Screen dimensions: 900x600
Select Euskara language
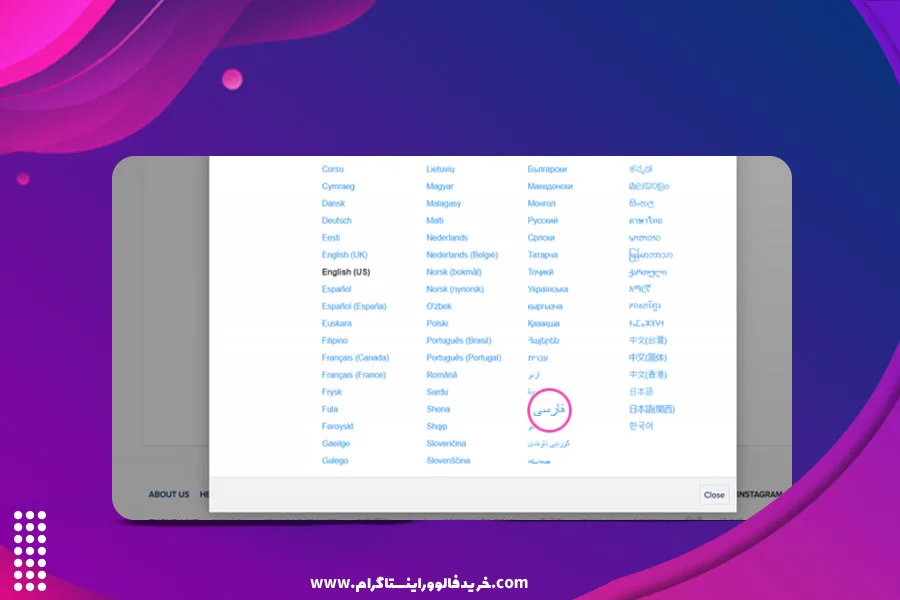click(336, 323)
